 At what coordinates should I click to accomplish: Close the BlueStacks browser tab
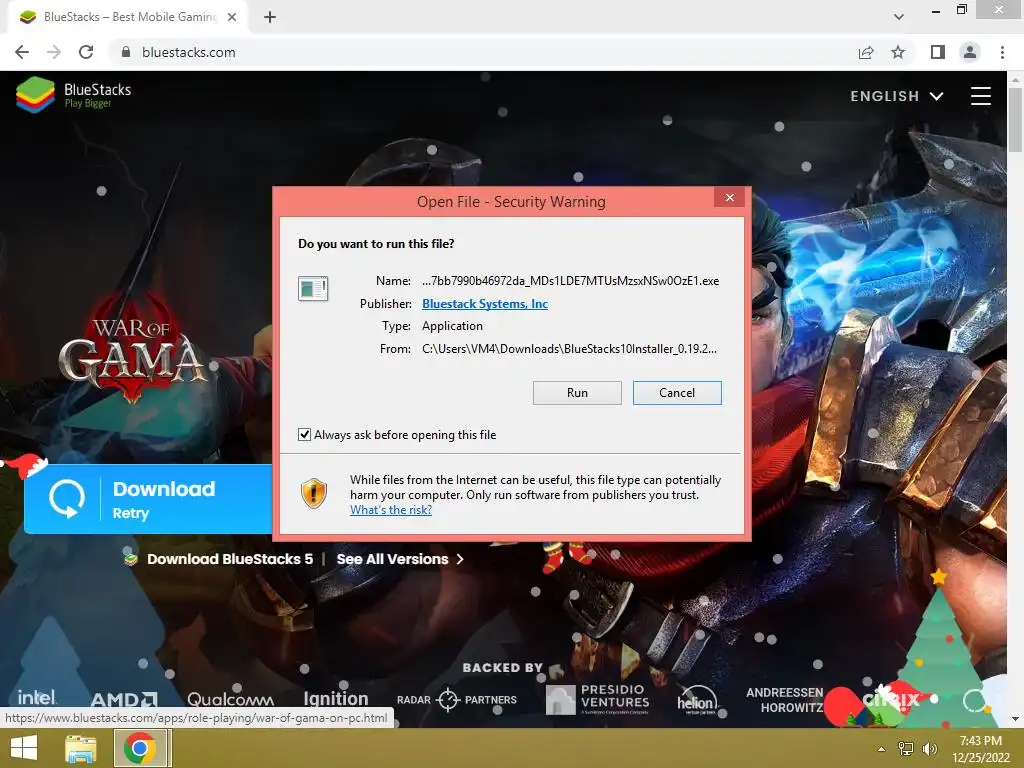(x=232, y=17)
